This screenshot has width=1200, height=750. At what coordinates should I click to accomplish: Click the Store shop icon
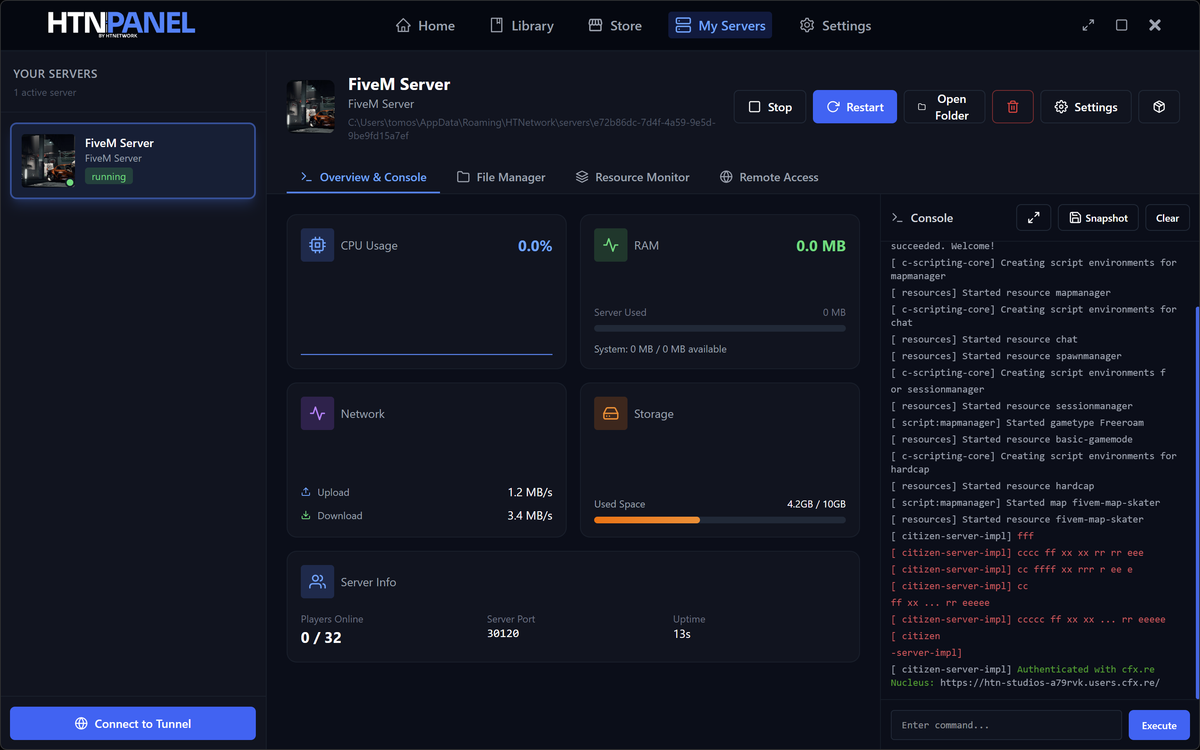tap(595, 26)
